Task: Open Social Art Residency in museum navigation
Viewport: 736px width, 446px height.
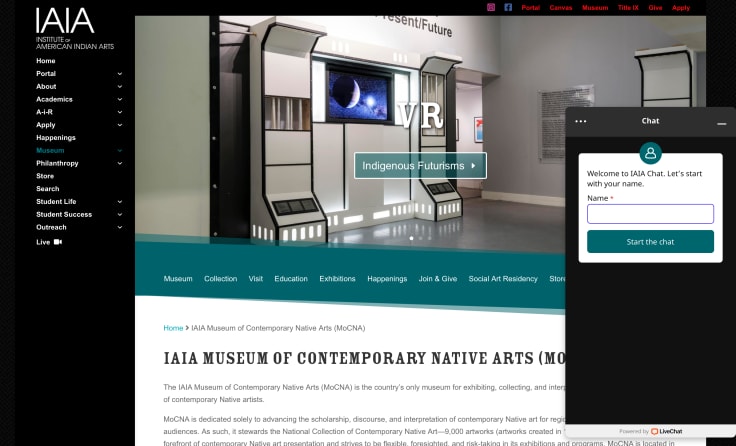Action: (x=503, y=278)
